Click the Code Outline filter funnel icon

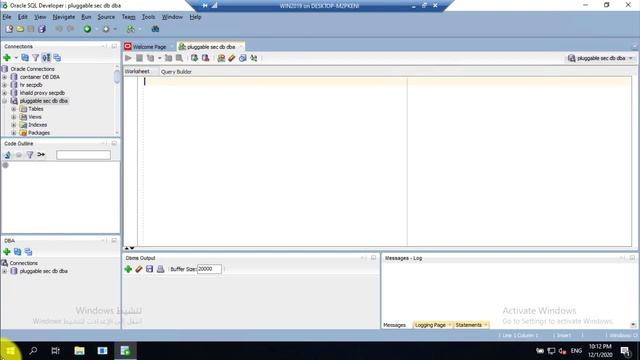point(30,155)
